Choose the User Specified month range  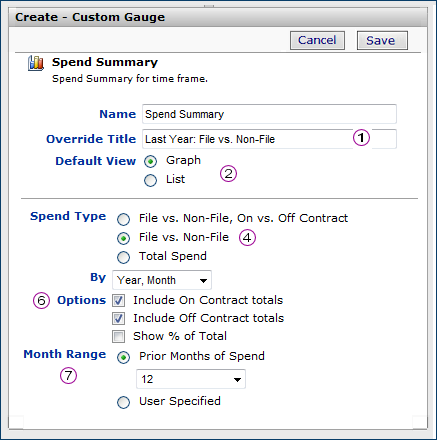click(123, 402)
